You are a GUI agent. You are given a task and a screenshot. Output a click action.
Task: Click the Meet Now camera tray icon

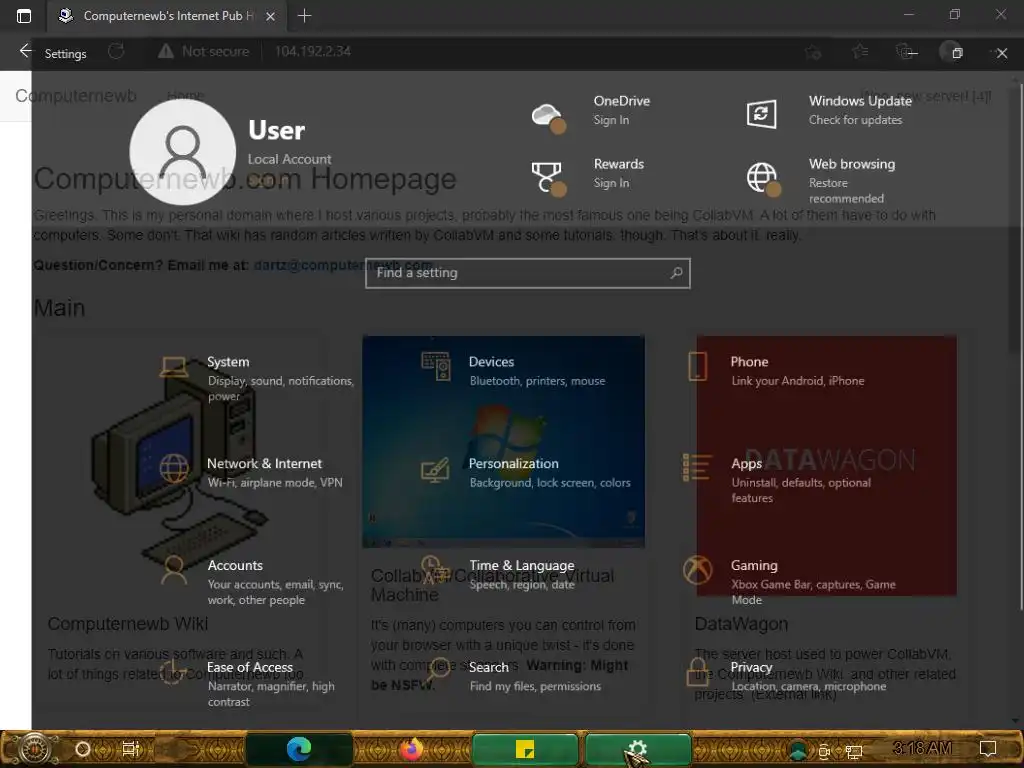(824, 752)
